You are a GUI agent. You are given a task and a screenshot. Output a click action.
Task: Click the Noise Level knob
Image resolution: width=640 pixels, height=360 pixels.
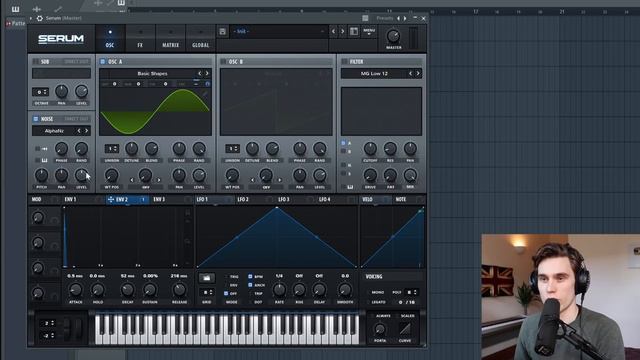point(81,176)
